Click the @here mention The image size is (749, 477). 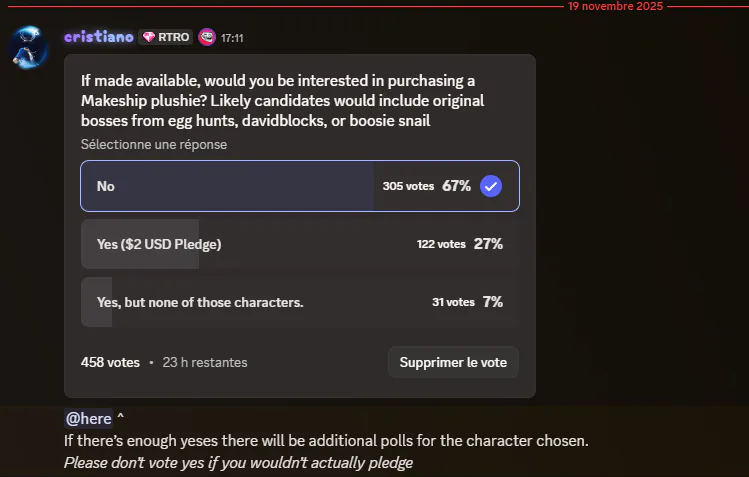tap(88, 418)
